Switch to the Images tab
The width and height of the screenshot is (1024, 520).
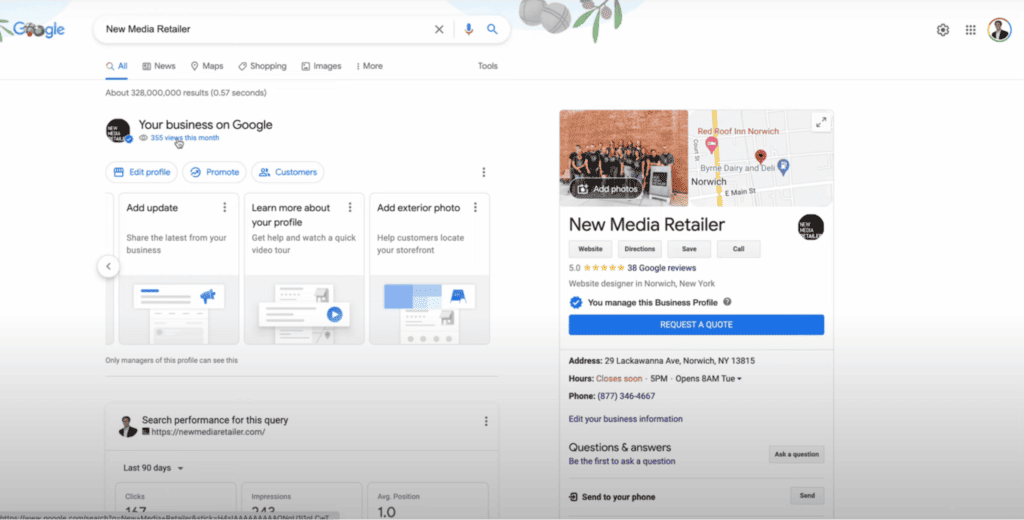pyautogui.click(x=321, y=66)
